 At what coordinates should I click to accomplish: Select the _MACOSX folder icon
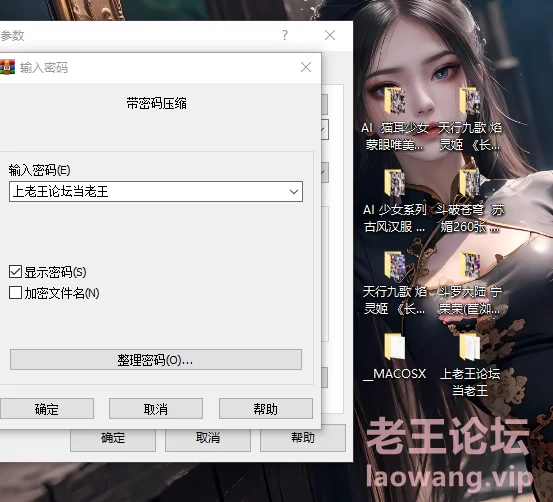click(x=395, y=346)
